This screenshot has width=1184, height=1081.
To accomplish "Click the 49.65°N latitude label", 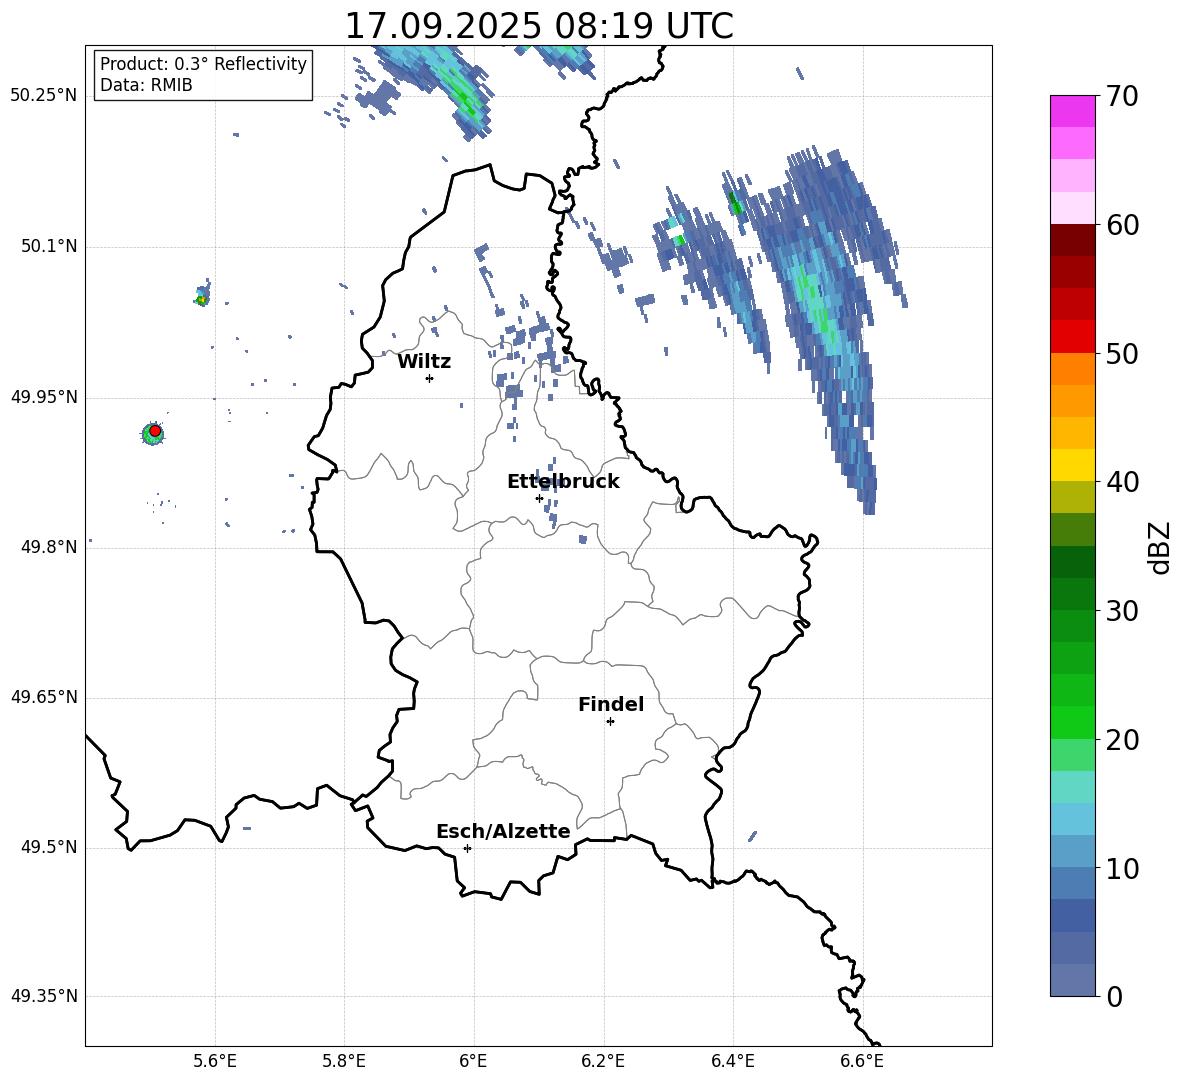I will point(44,697).
